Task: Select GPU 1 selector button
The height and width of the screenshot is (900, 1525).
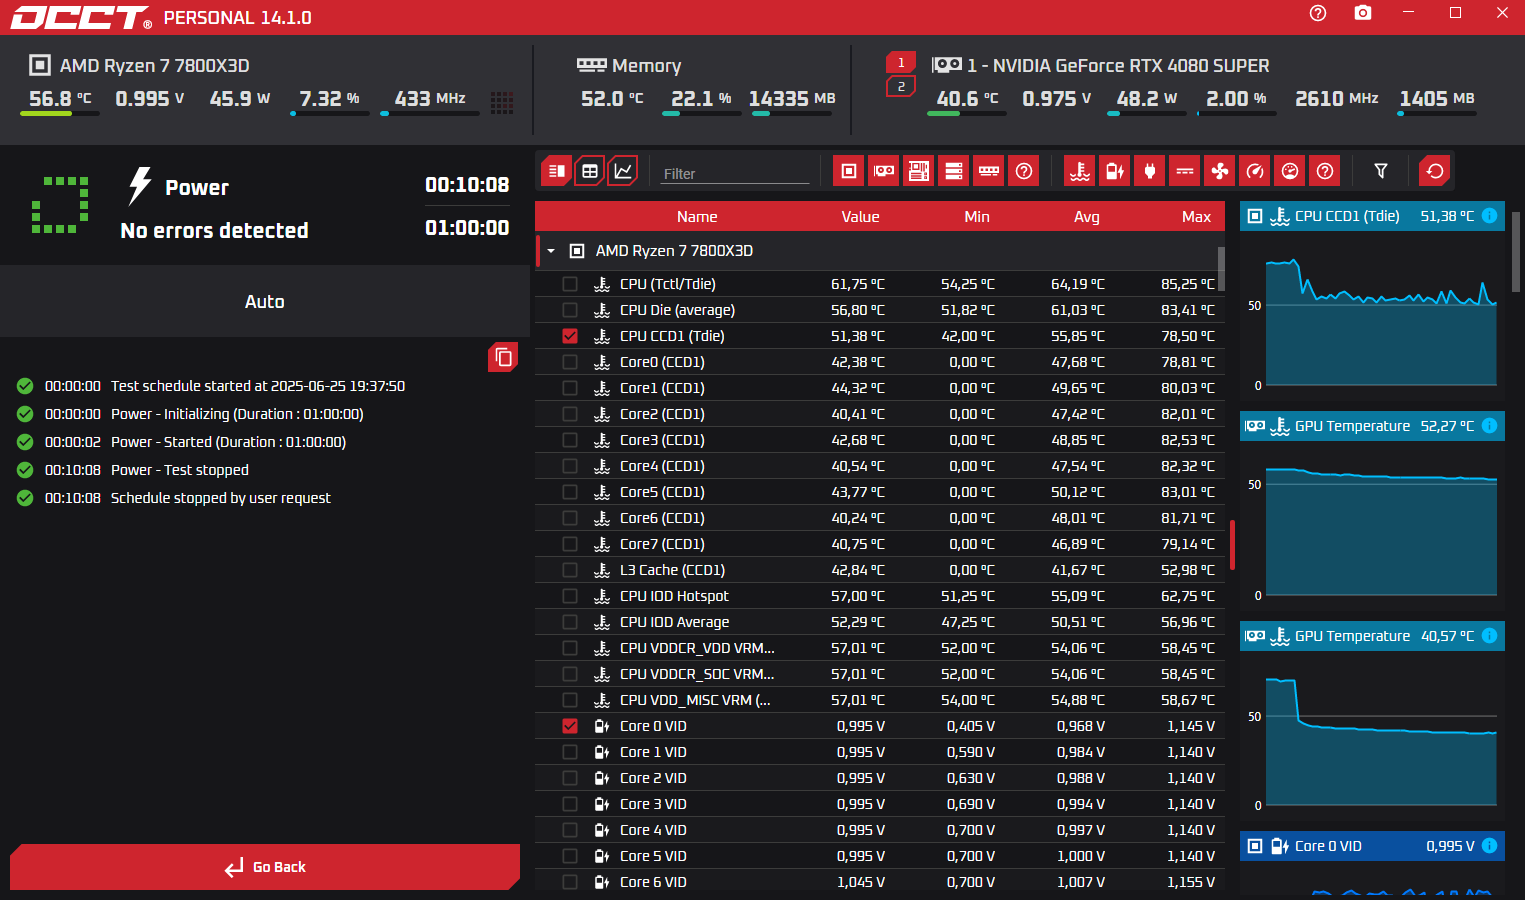Action: 901,63
